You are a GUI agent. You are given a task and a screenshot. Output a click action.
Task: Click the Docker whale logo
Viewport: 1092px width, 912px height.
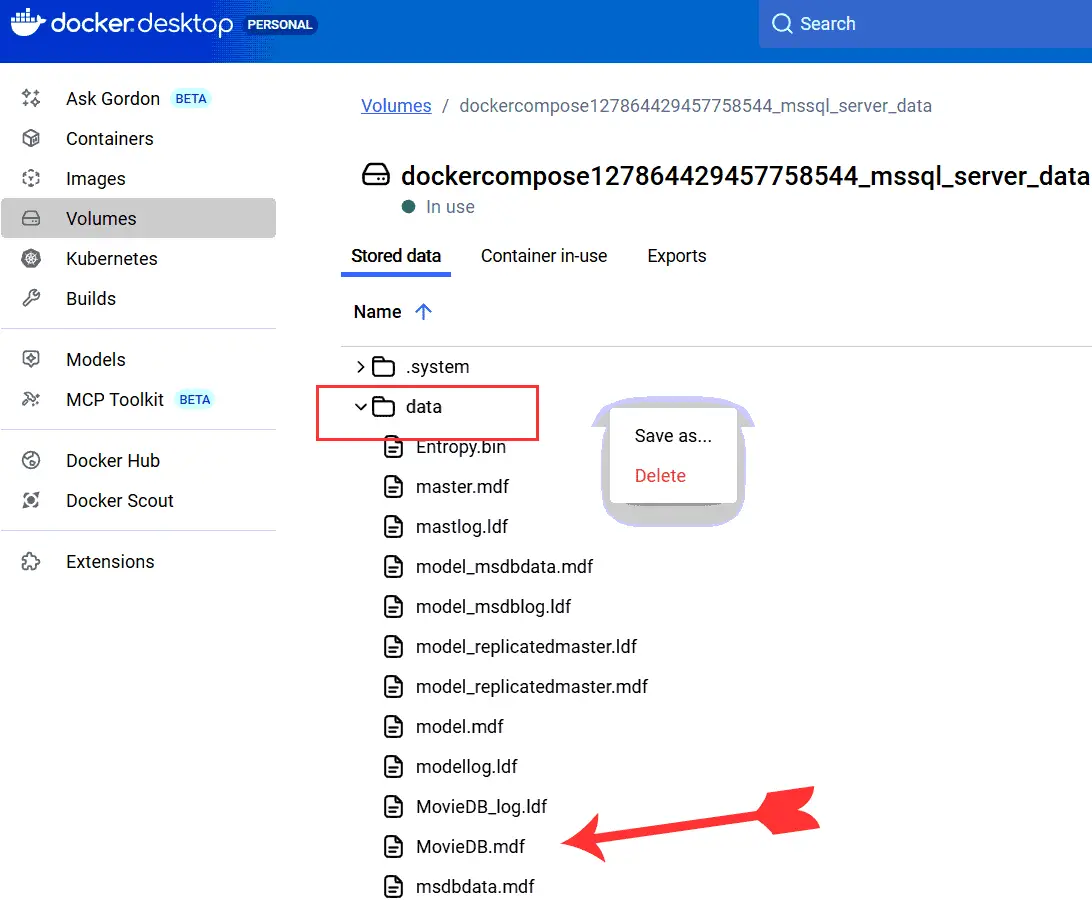coord(29,23)
